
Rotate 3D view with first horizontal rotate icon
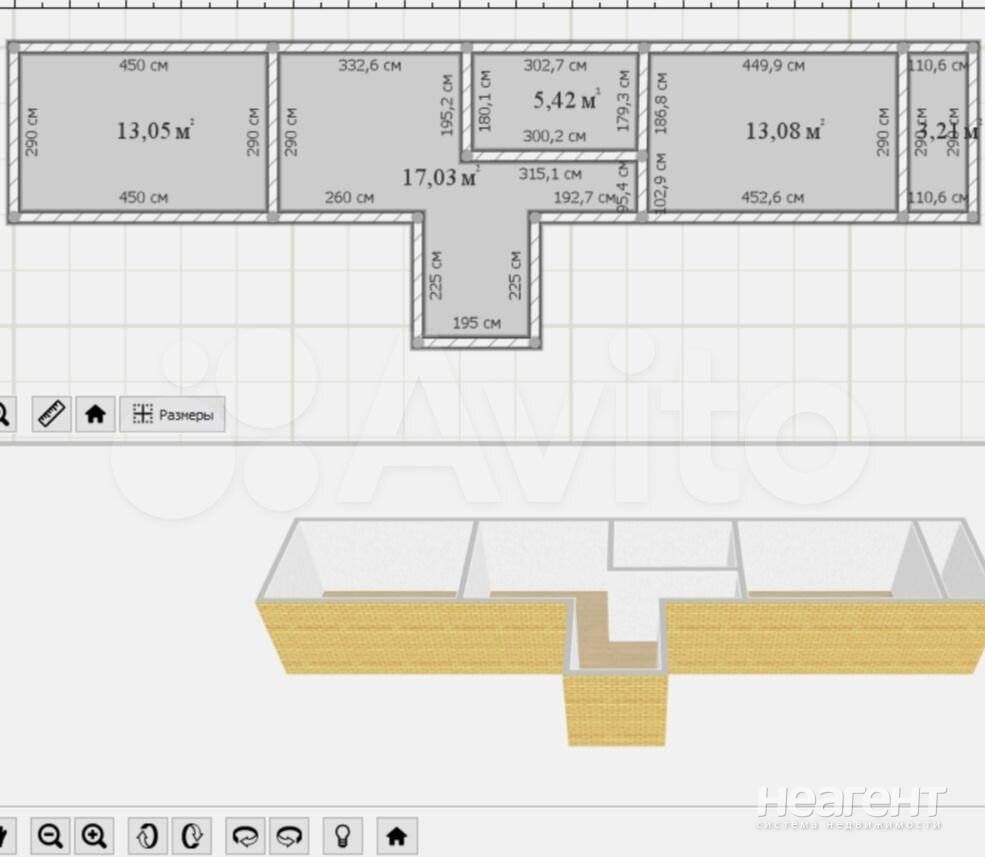point(245,834)
